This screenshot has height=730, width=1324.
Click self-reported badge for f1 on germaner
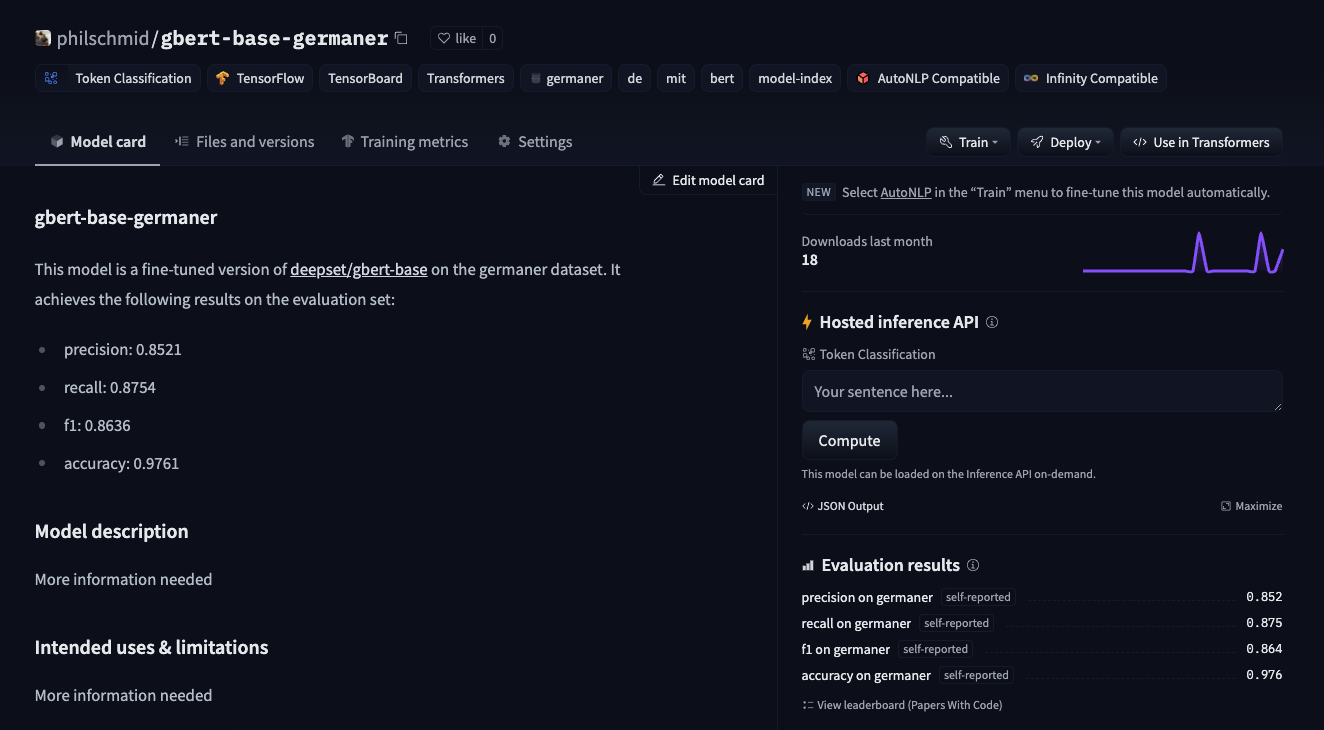[935, 649]
